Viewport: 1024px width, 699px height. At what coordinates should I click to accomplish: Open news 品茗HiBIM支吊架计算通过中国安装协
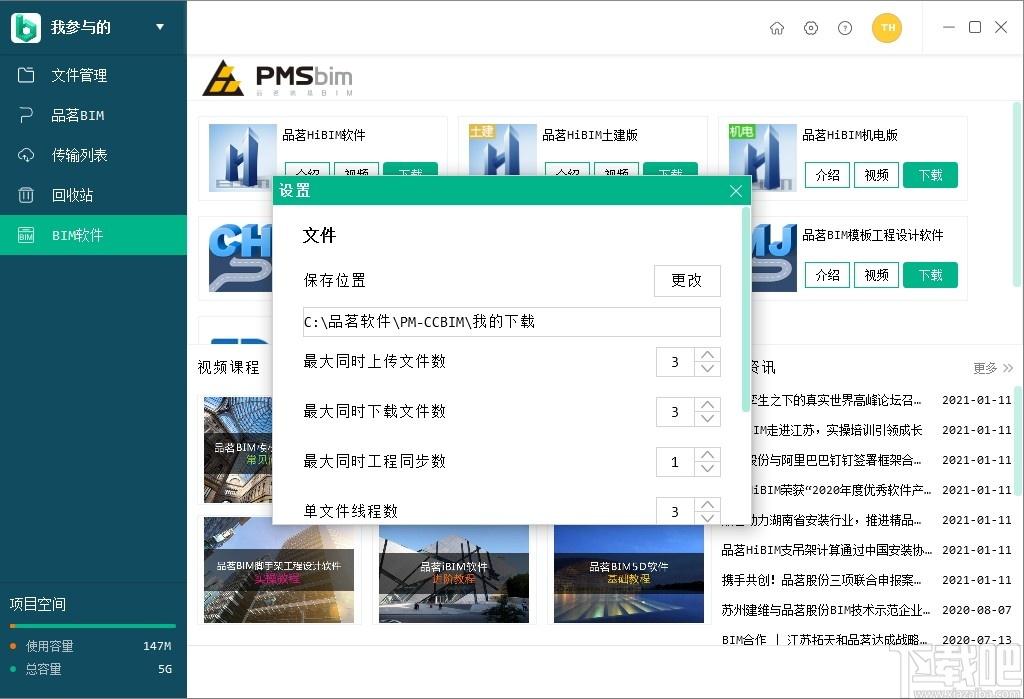[x=826, y=550]
